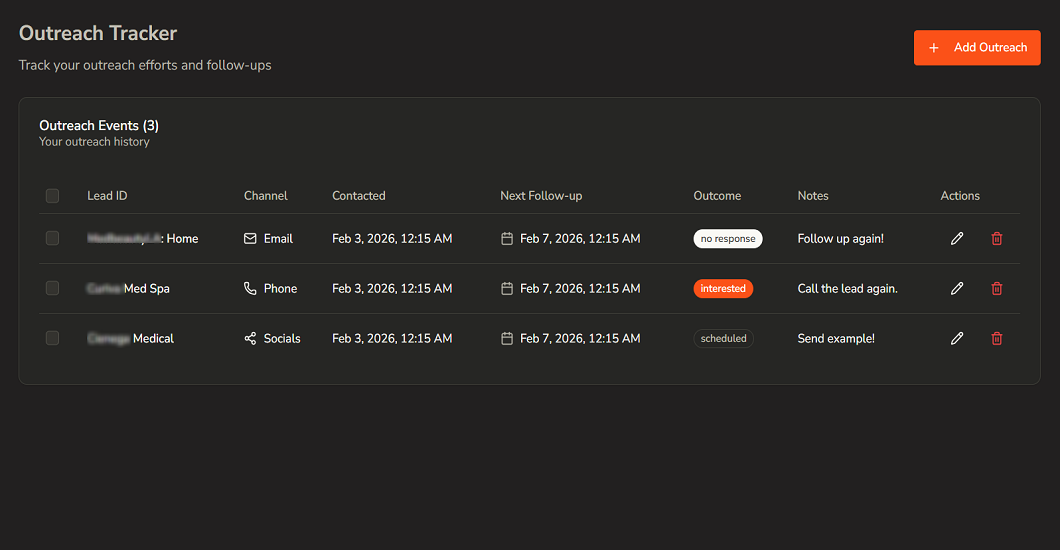The height and width of the screenshot is (550, 1060).
Task: Click the "scheduled" outcome badge
Action: point(723,338)
